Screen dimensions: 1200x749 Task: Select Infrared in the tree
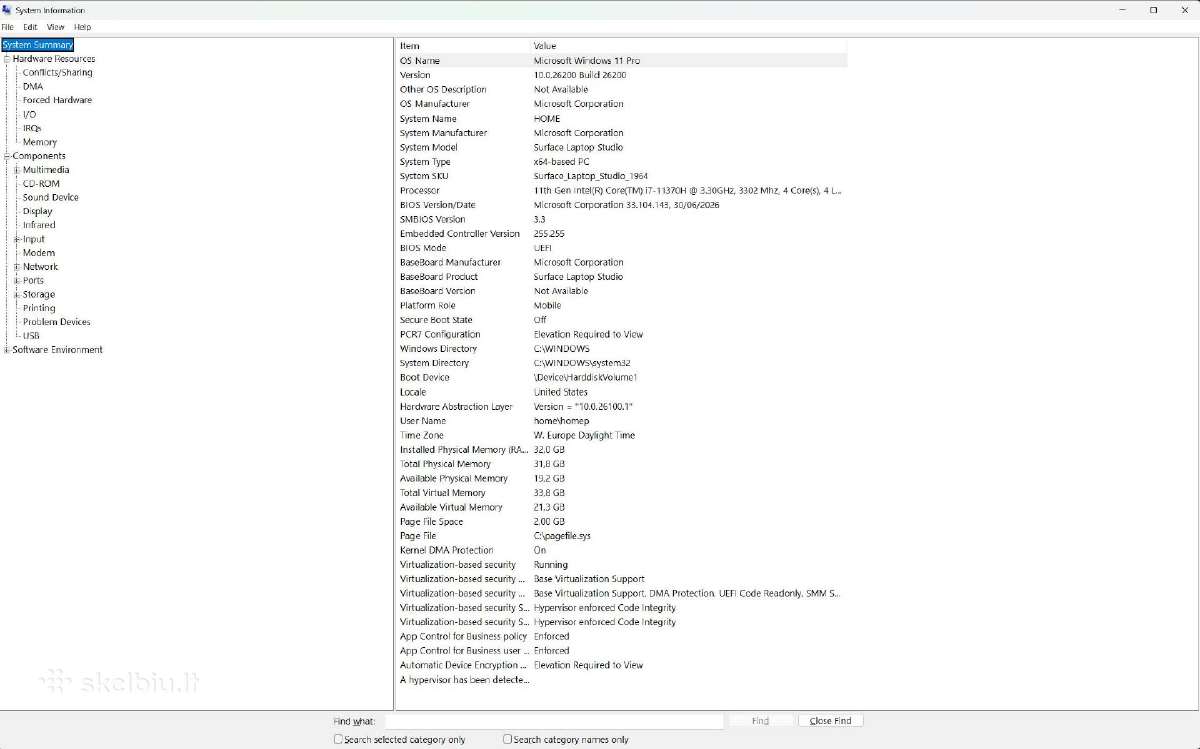coord(39,225)
